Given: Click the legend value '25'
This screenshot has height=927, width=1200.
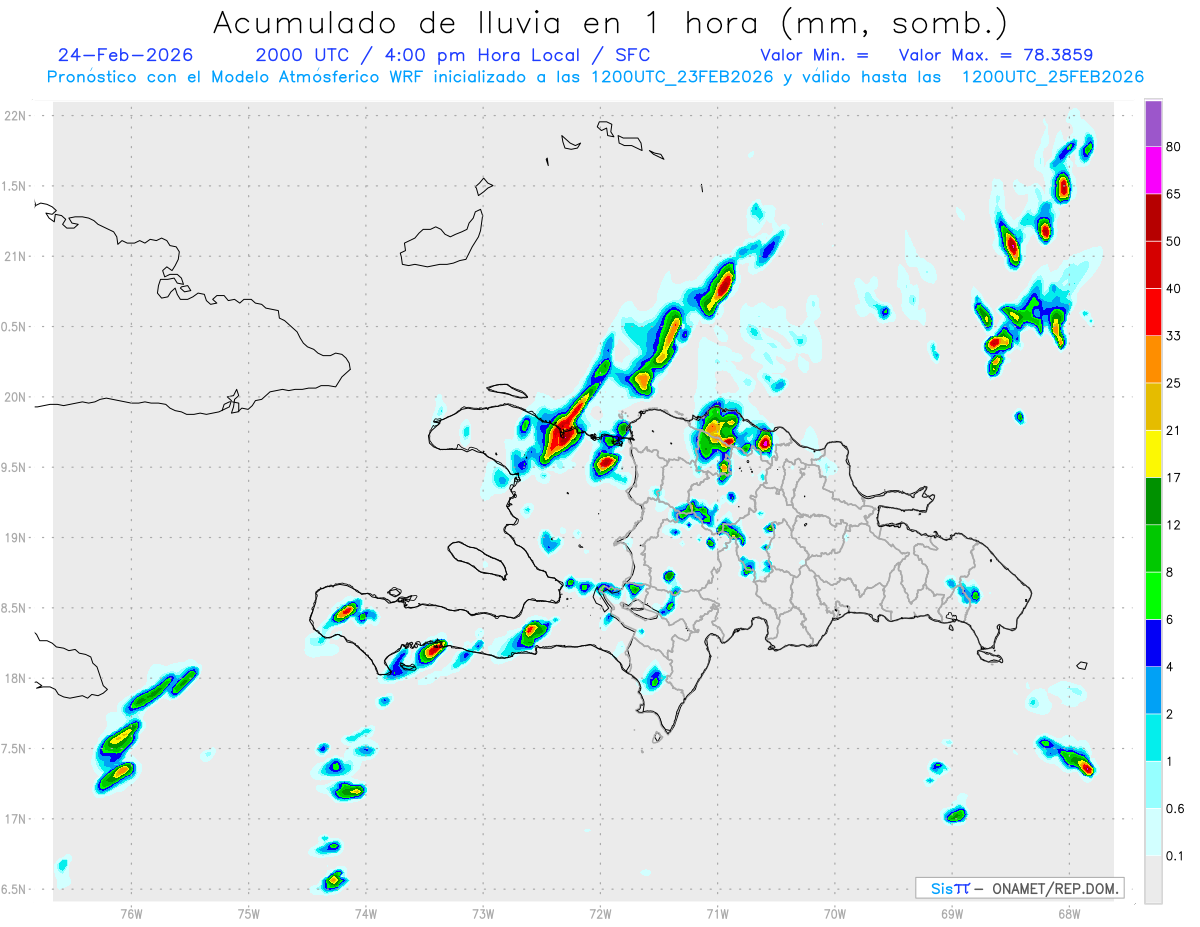Looking at the screenshot, I should tap(1174, 383).
